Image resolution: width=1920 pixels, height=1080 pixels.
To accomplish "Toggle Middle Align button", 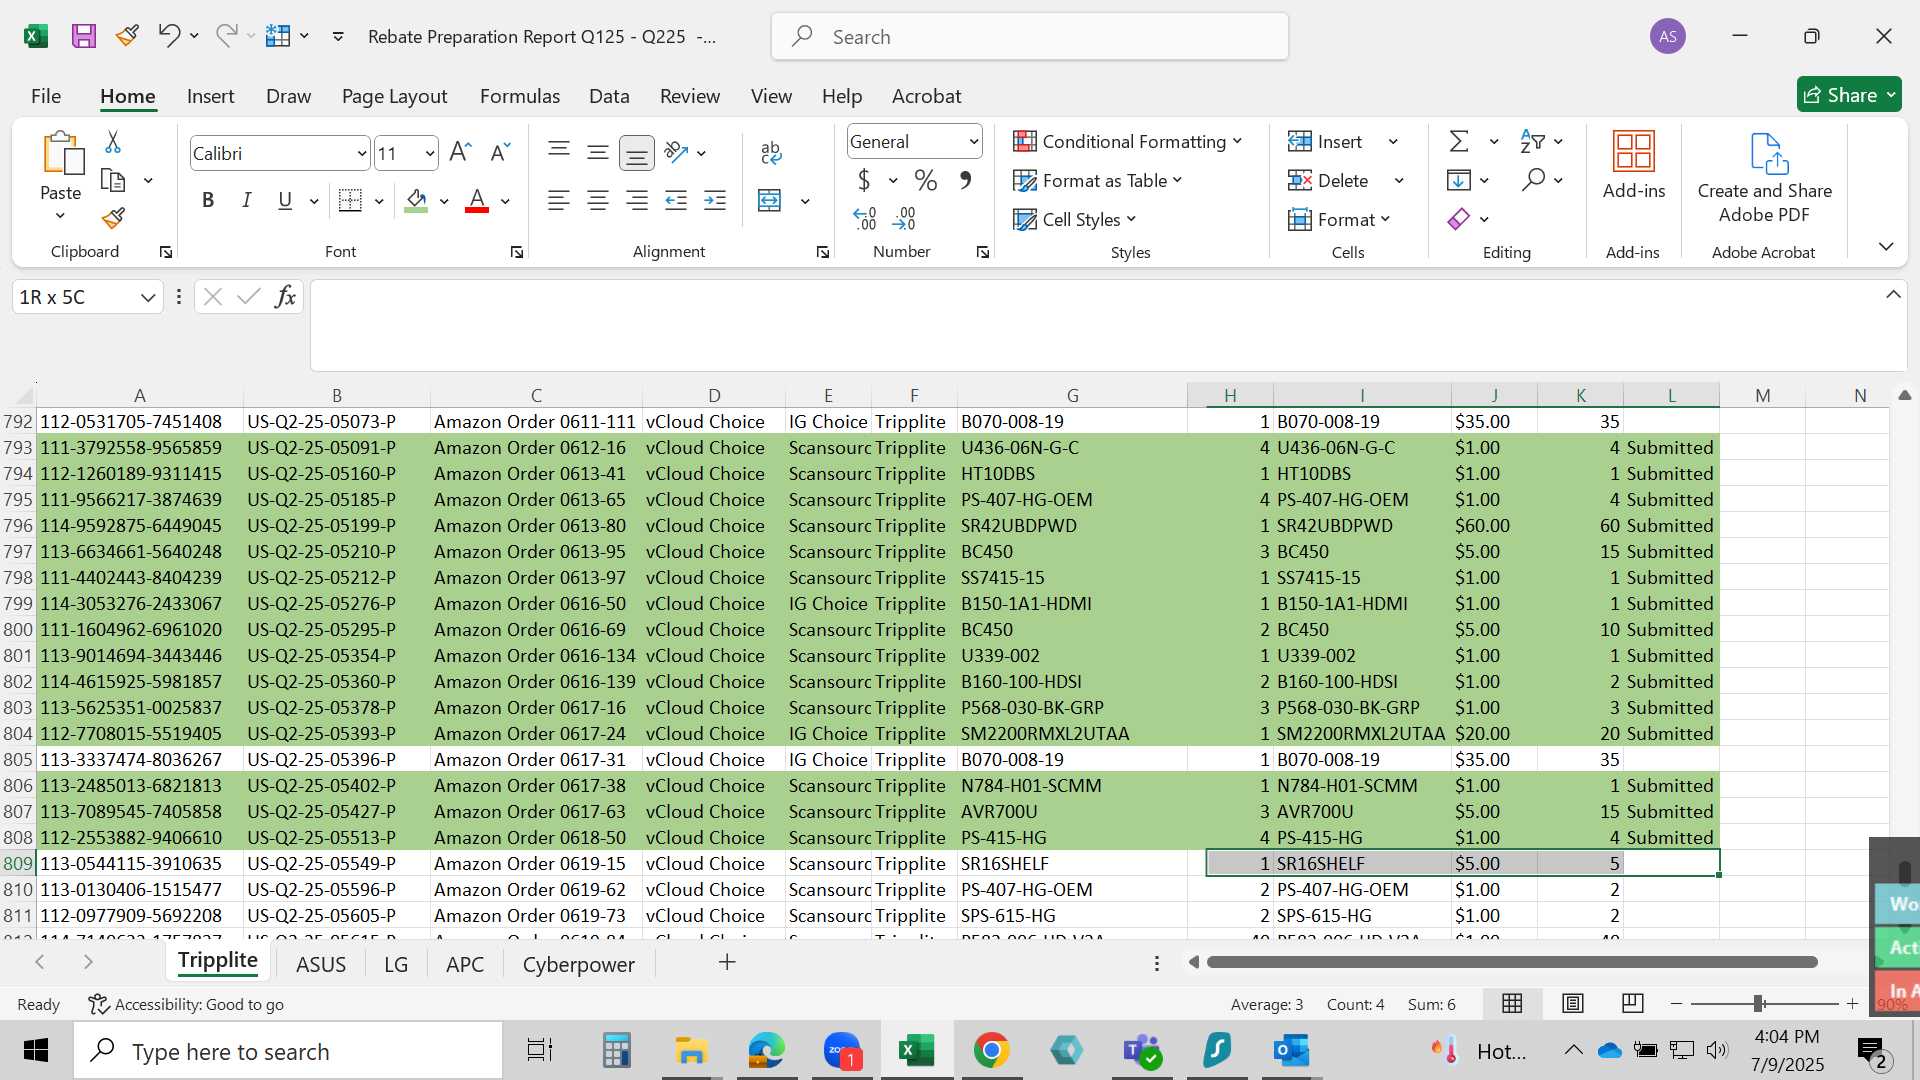I will tap(598, 153).
